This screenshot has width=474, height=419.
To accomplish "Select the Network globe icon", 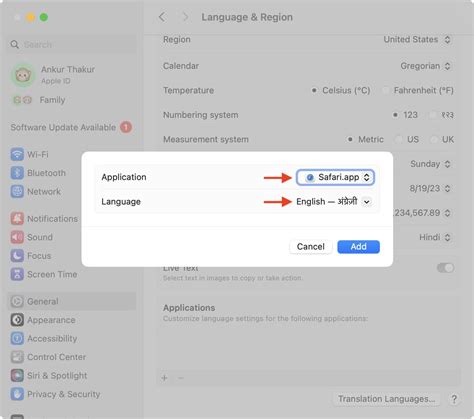I will coord(17,192).
